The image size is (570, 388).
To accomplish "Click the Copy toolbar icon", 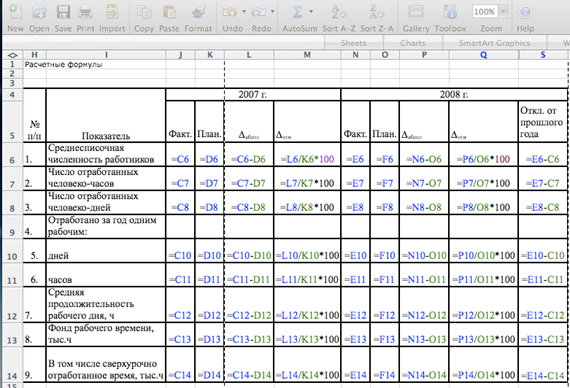I will pyautogui.click(x=144, y=12).
